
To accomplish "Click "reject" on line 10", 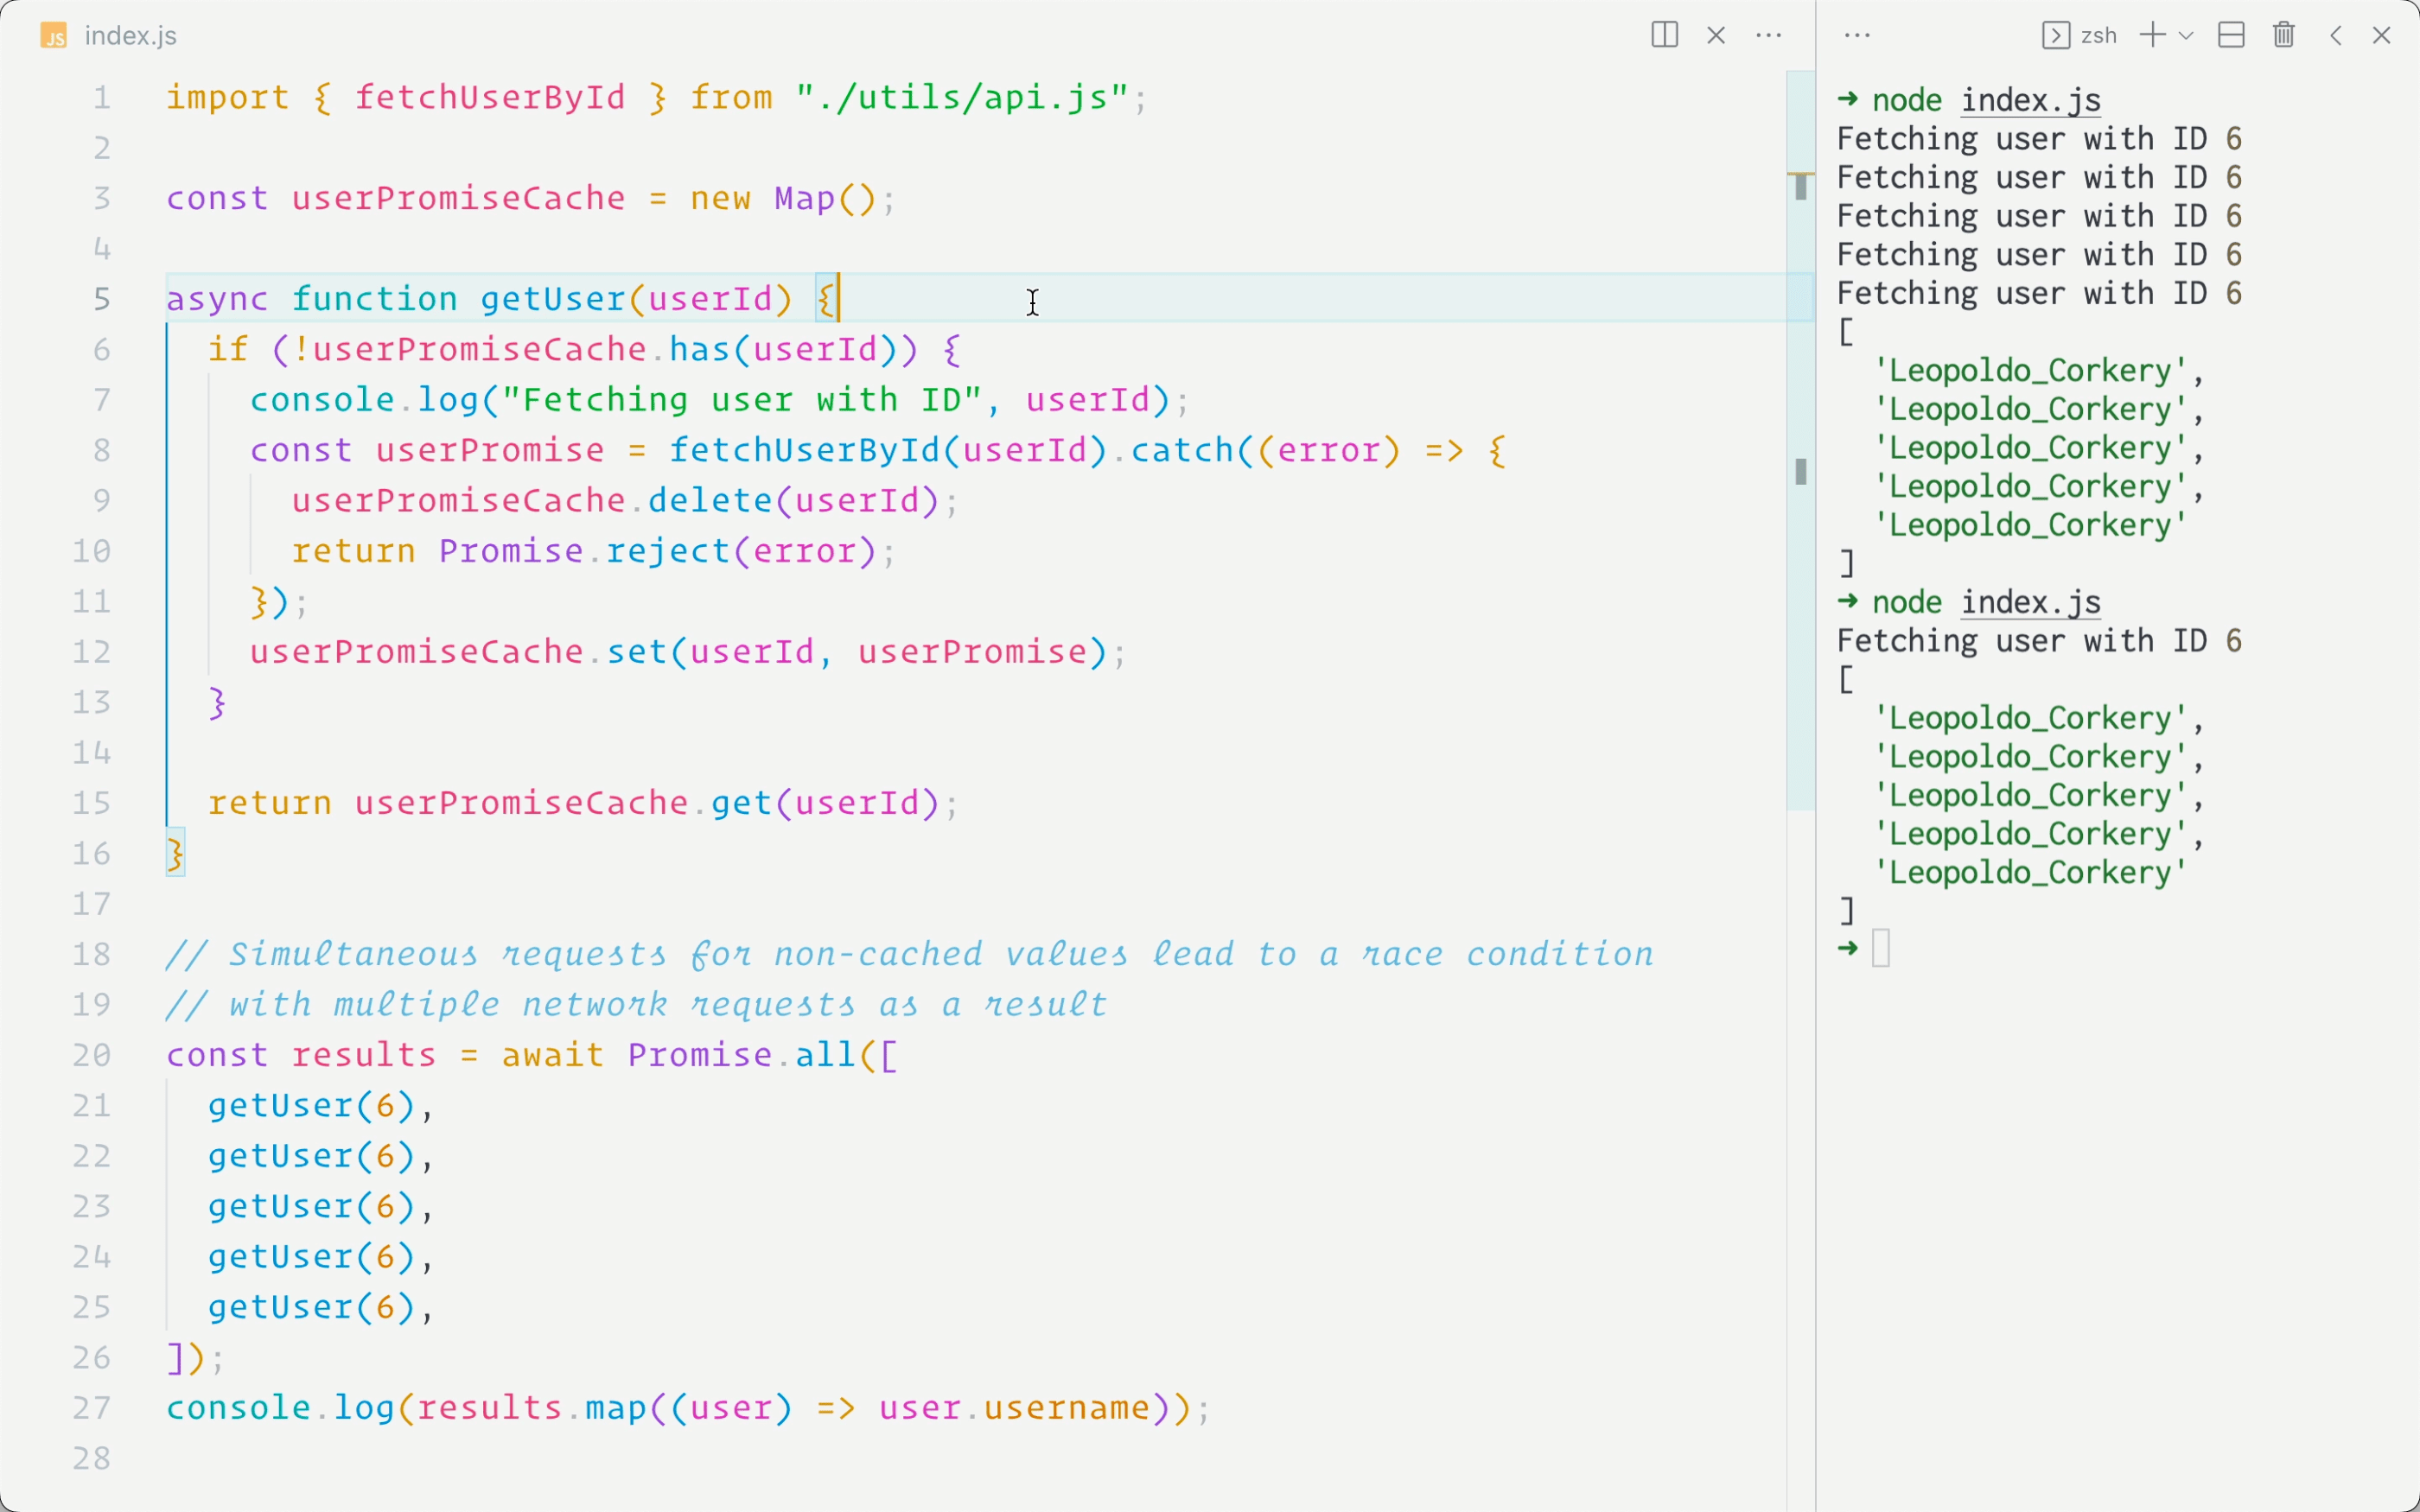I will [668, 551].
